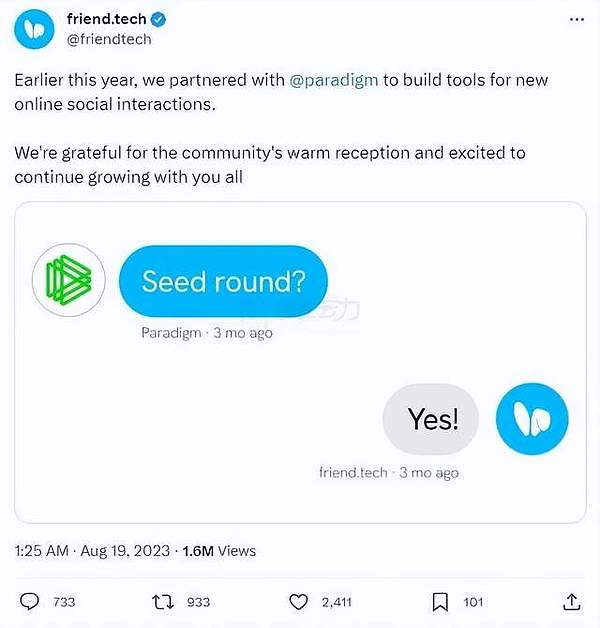Click the friend.tech display name
The width and height of the screenshot is (600, 628).
tap(106, 20)
